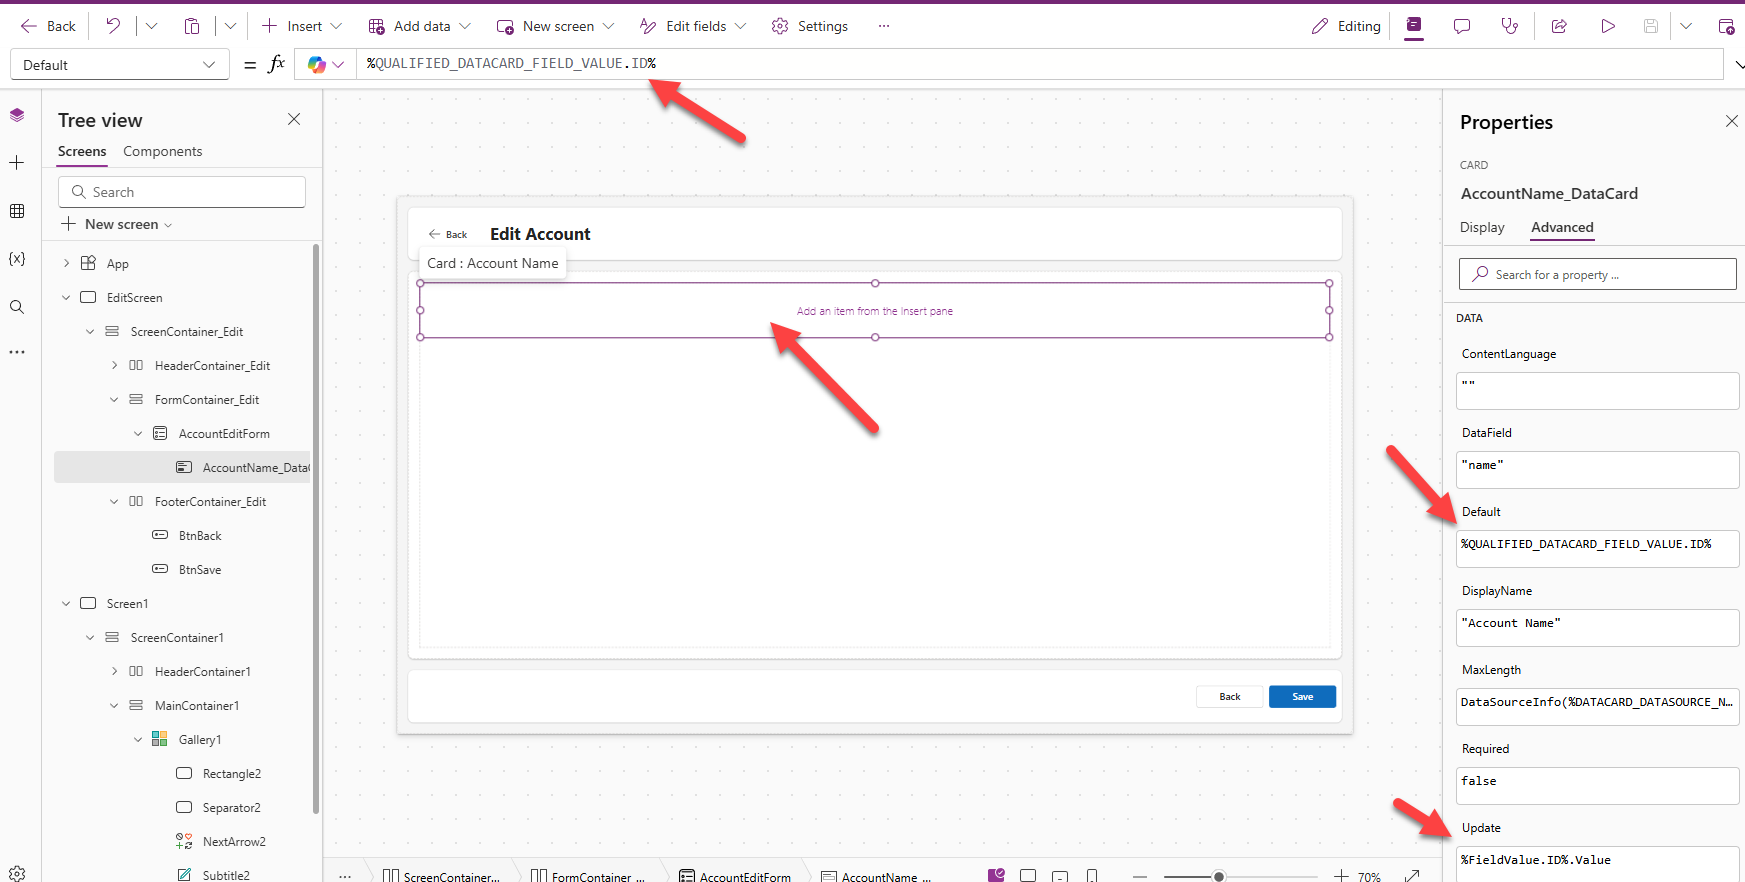The height and width of the screenshot is (882, 1745).
Task: Open the Comments pane icon
Action: 1461,26
